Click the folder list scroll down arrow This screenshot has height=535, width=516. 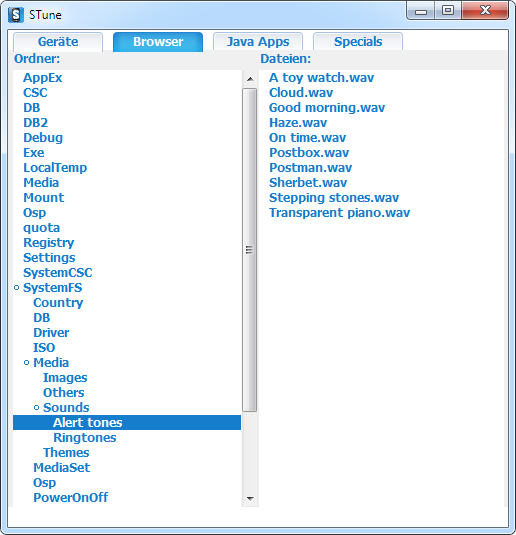250,498
